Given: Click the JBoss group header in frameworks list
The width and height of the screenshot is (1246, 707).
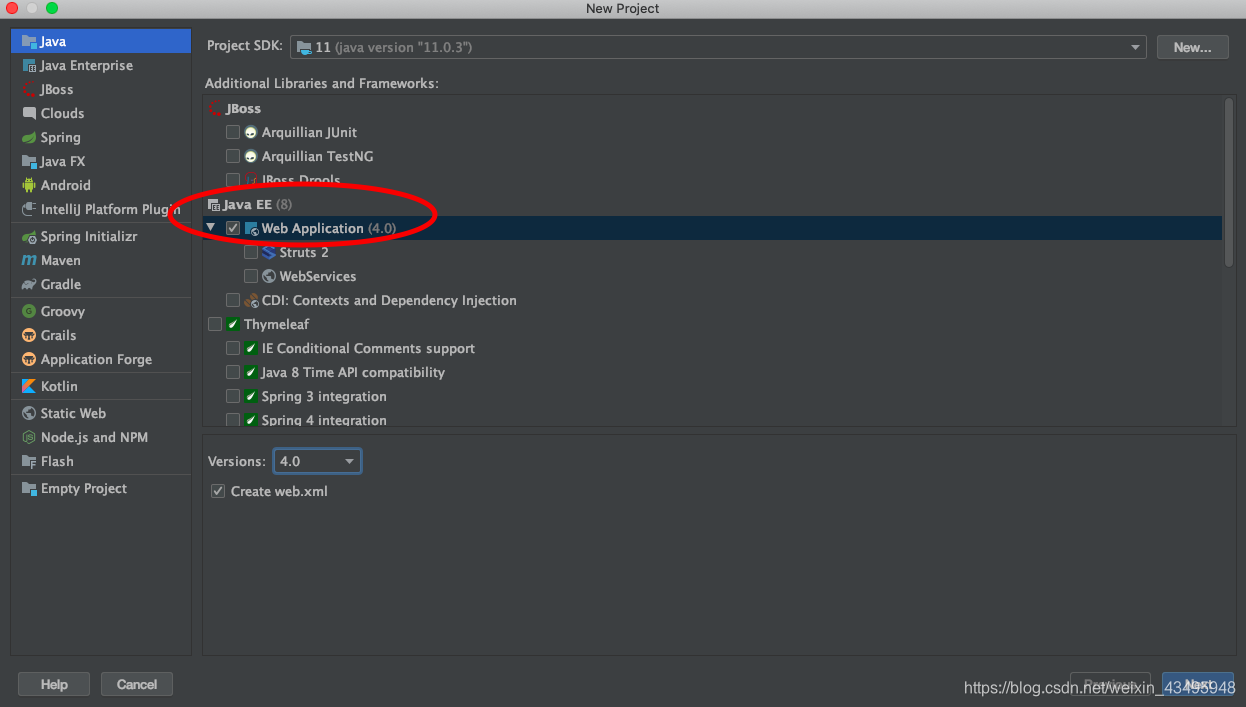Looking at the screenshot, I should point(235,109).
